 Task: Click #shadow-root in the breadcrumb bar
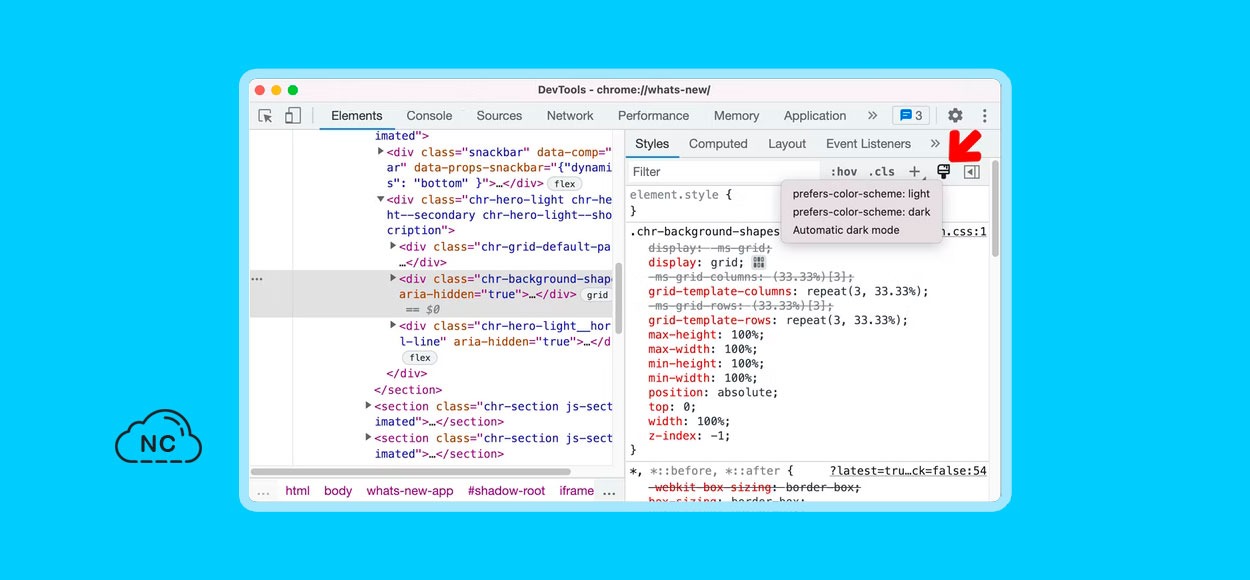pos(506,491)
